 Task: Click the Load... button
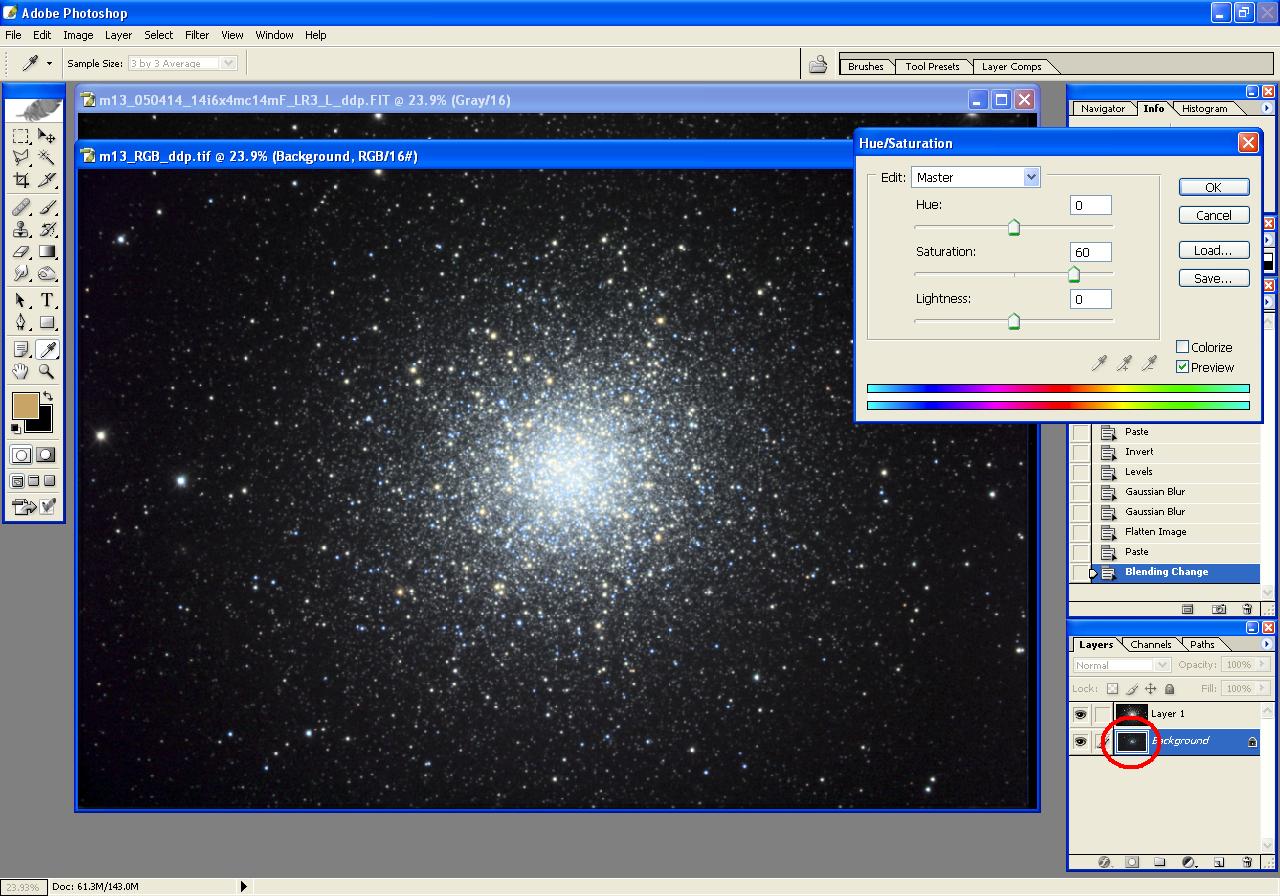point(1213,250)
